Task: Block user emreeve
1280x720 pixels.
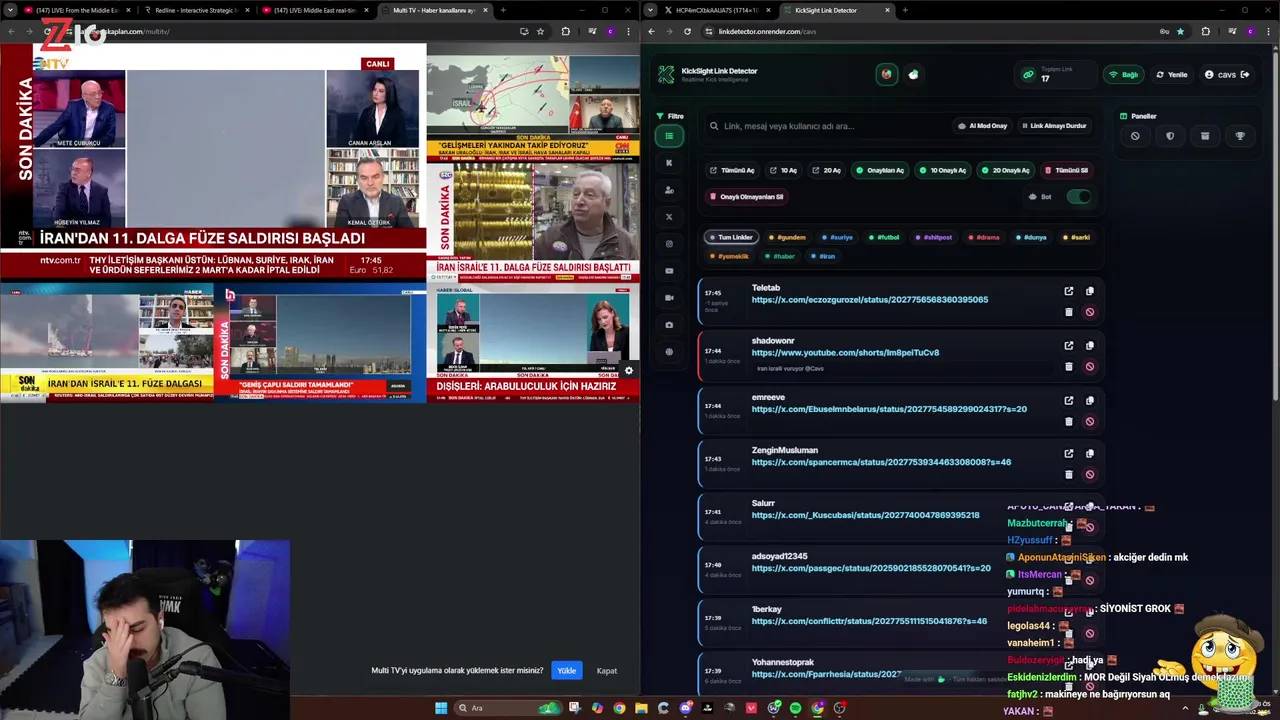Action: [x=1090, y=421]
